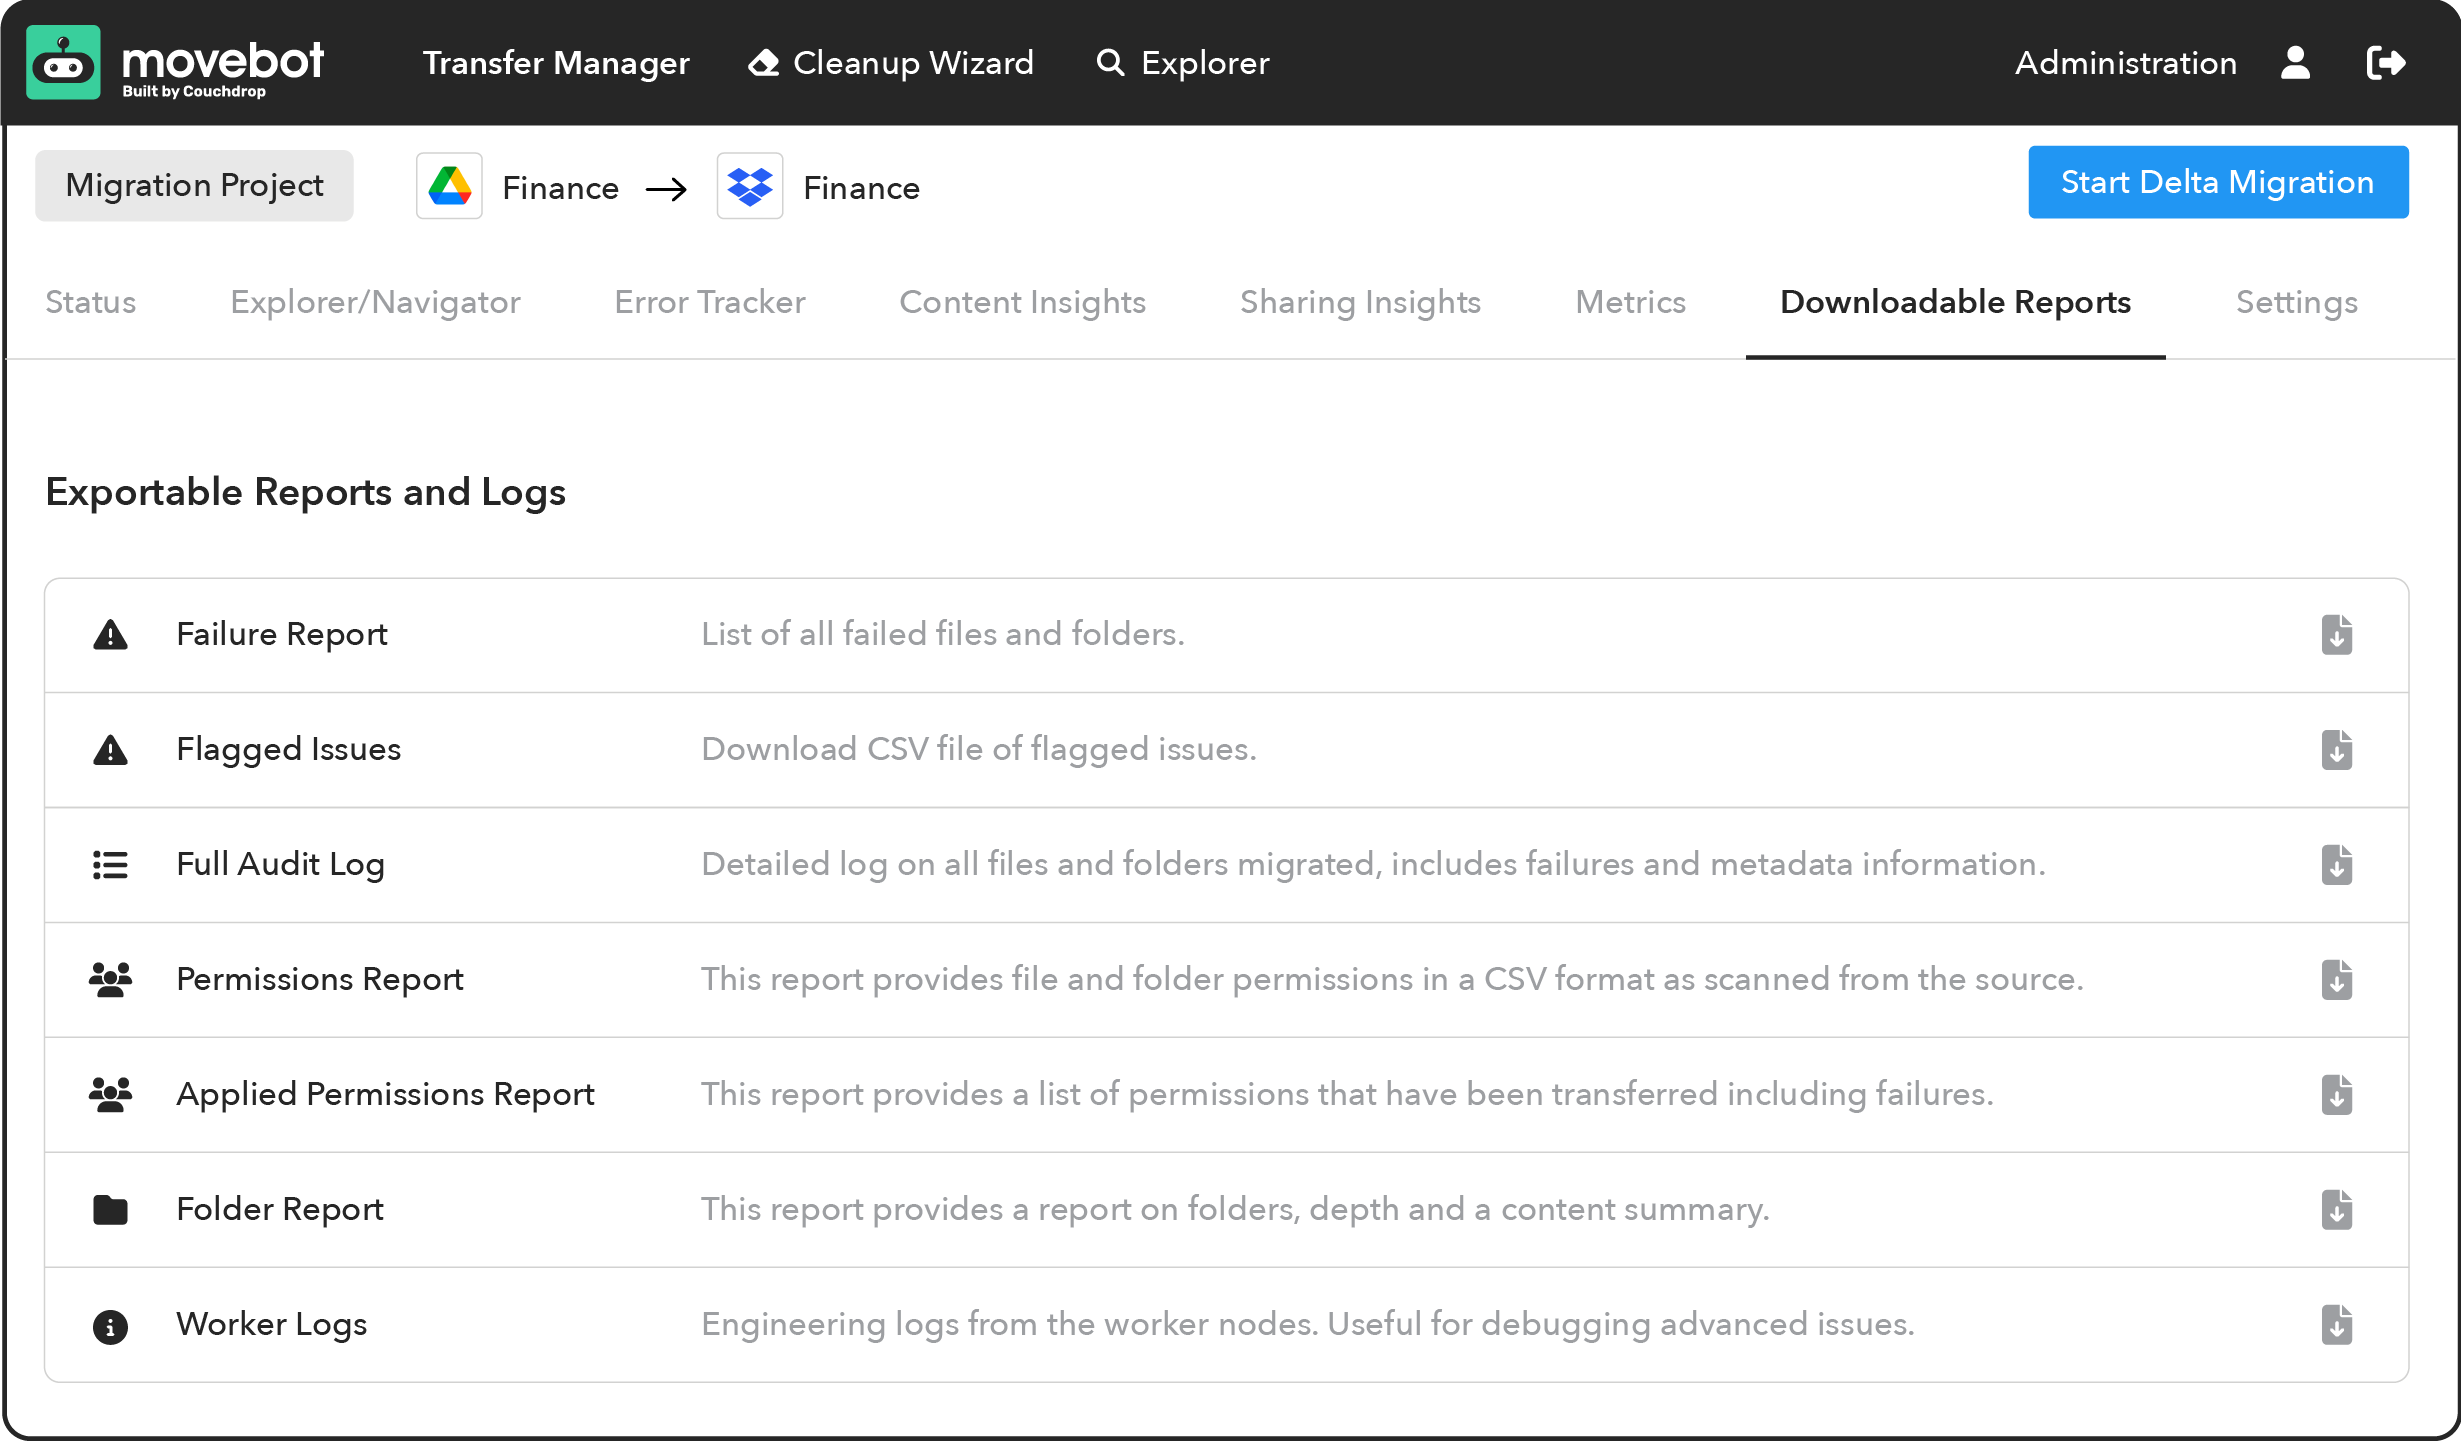
Task: Open the Sharing Insights tab
Action: (1360, 302)
